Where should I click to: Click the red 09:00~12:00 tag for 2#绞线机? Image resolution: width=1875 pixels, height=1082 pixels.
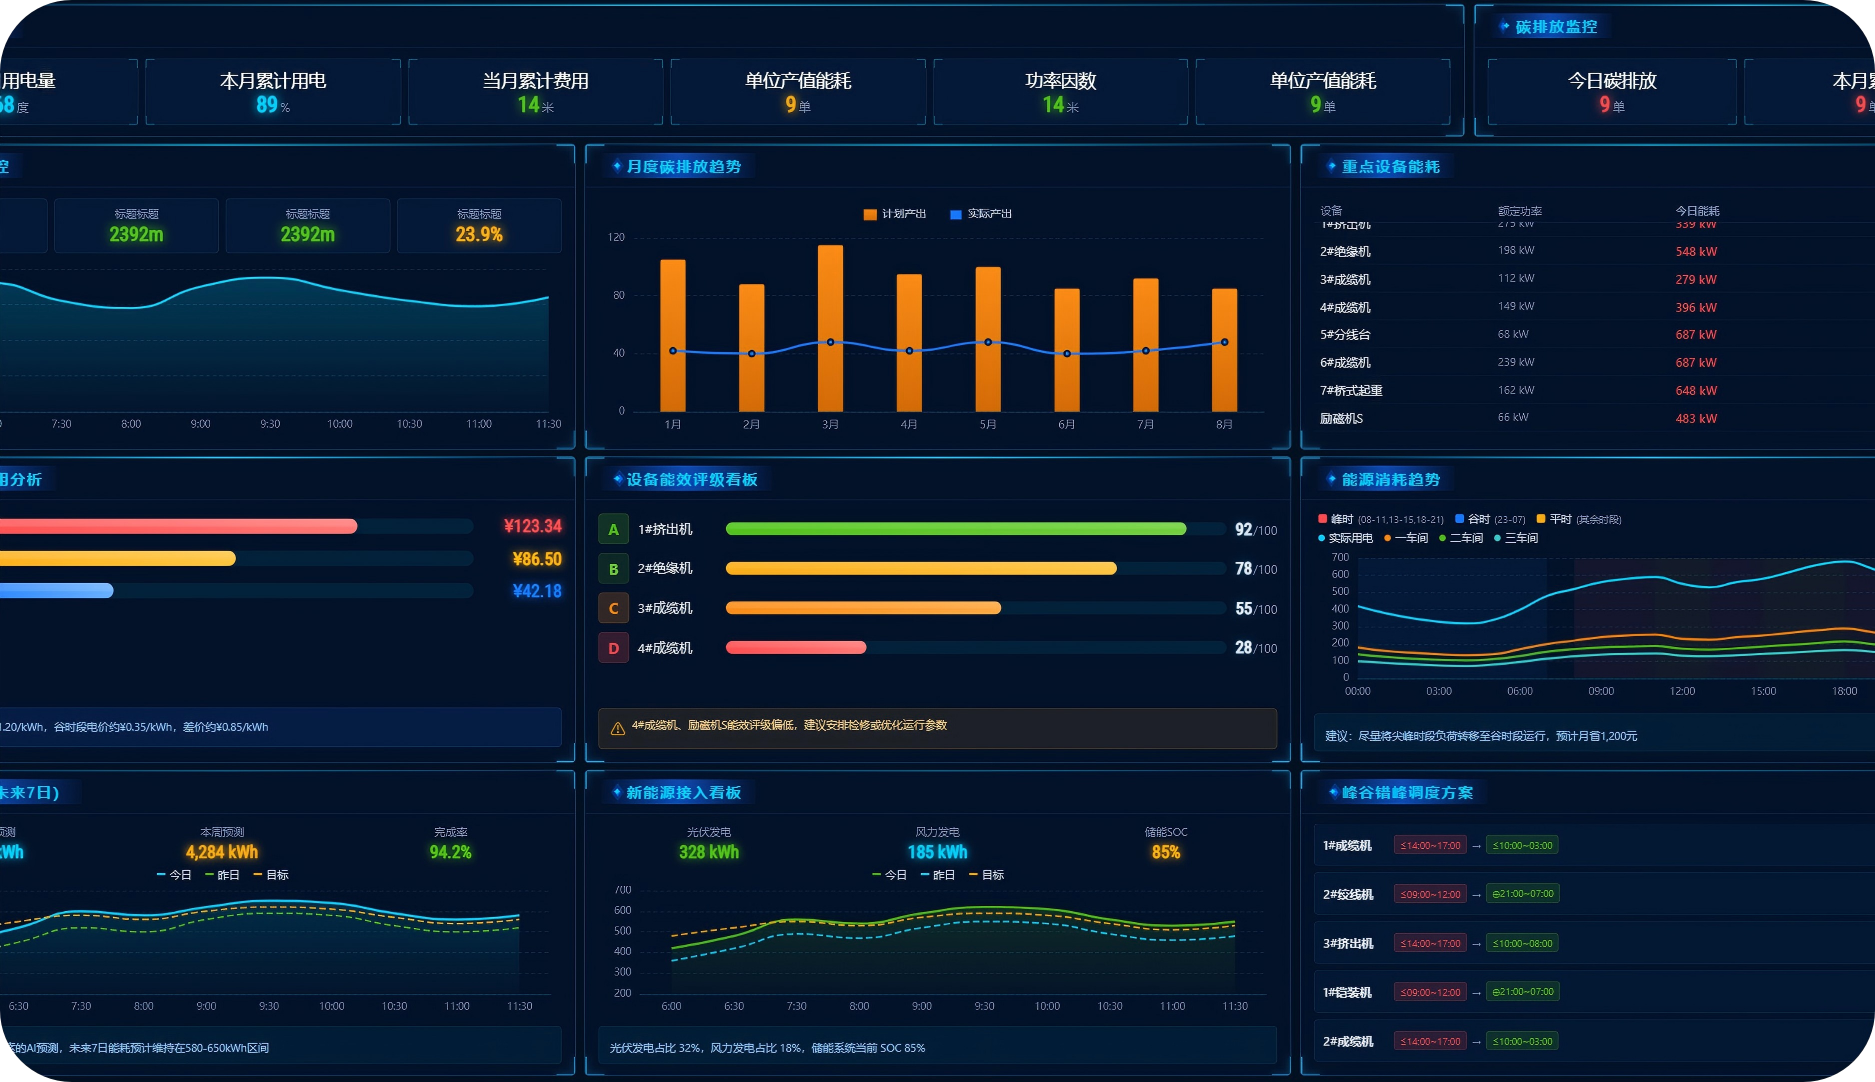click(1430, 894)
